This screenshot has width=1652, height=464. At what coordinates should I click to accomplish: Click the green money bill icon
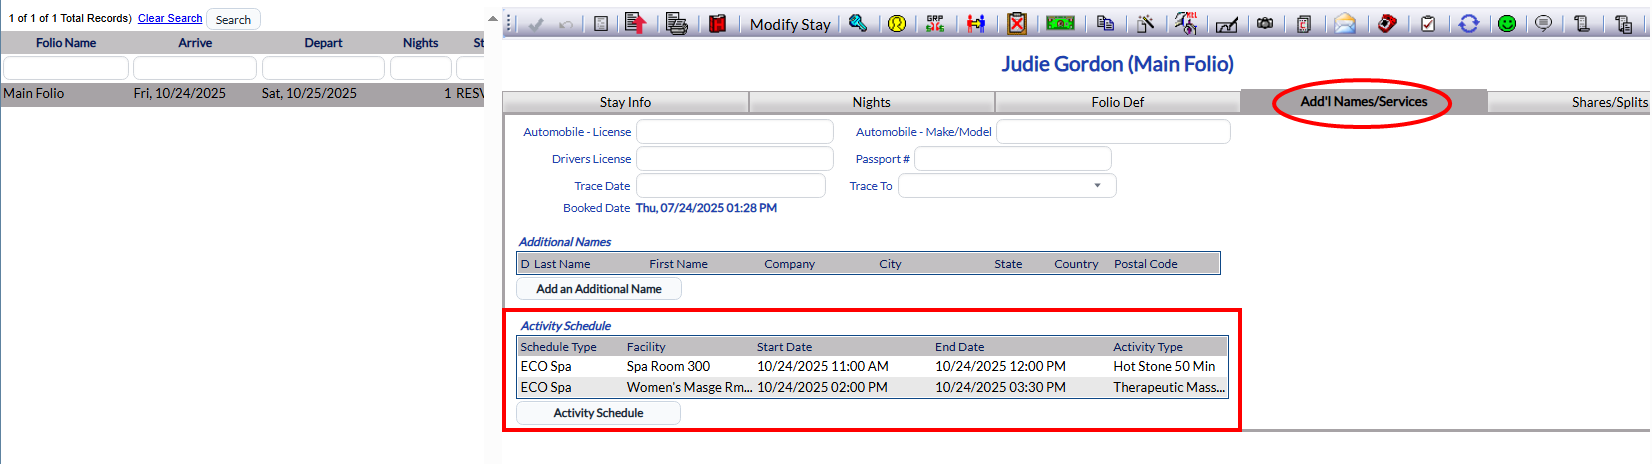click(1060, 23)
